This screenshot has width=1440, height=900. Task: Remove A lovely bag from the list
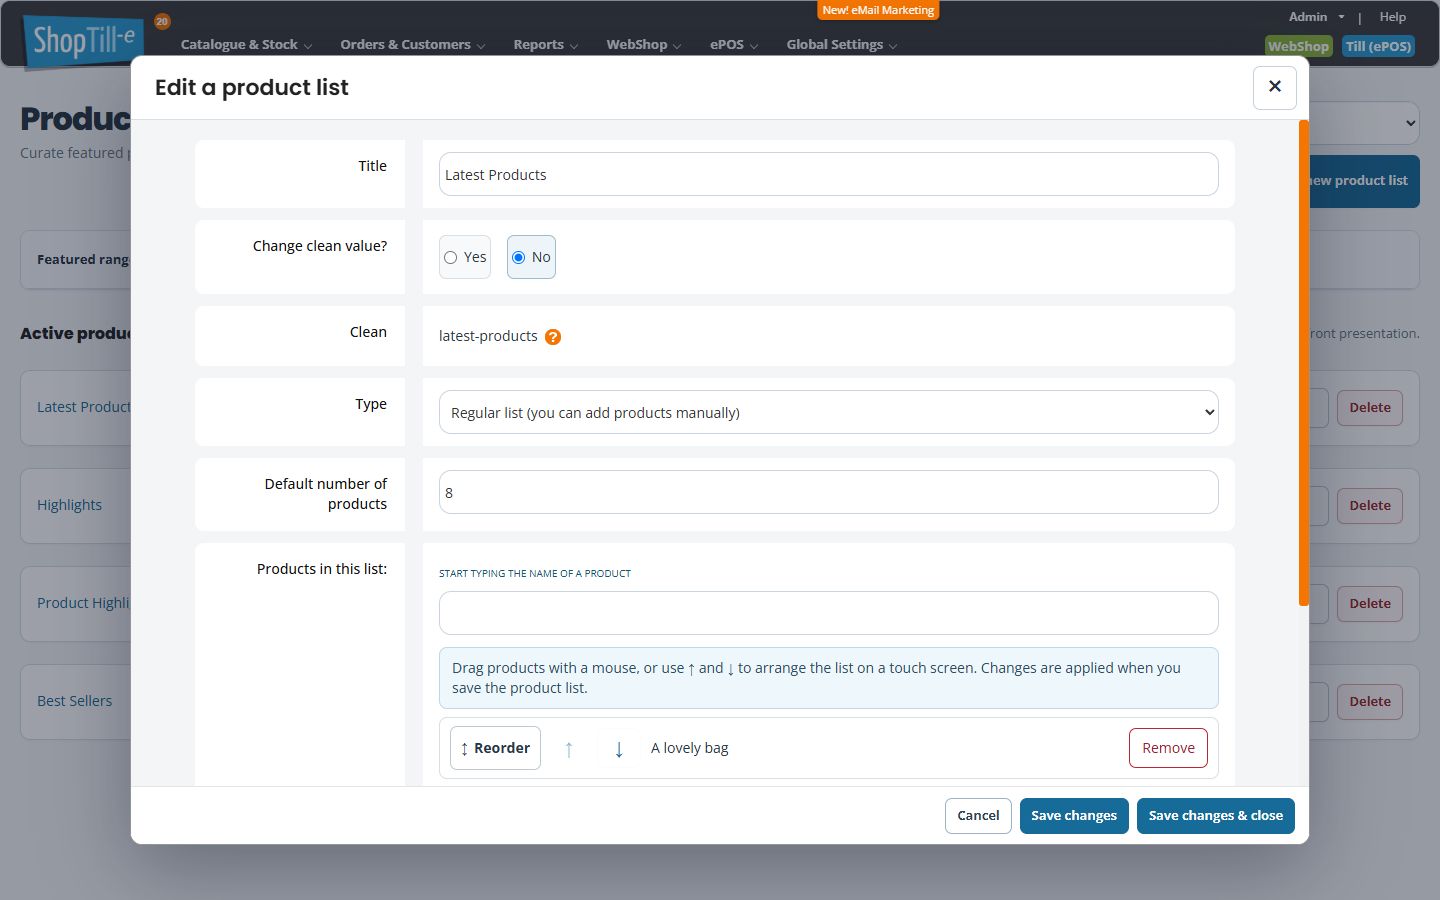[x=1168, y=748]
